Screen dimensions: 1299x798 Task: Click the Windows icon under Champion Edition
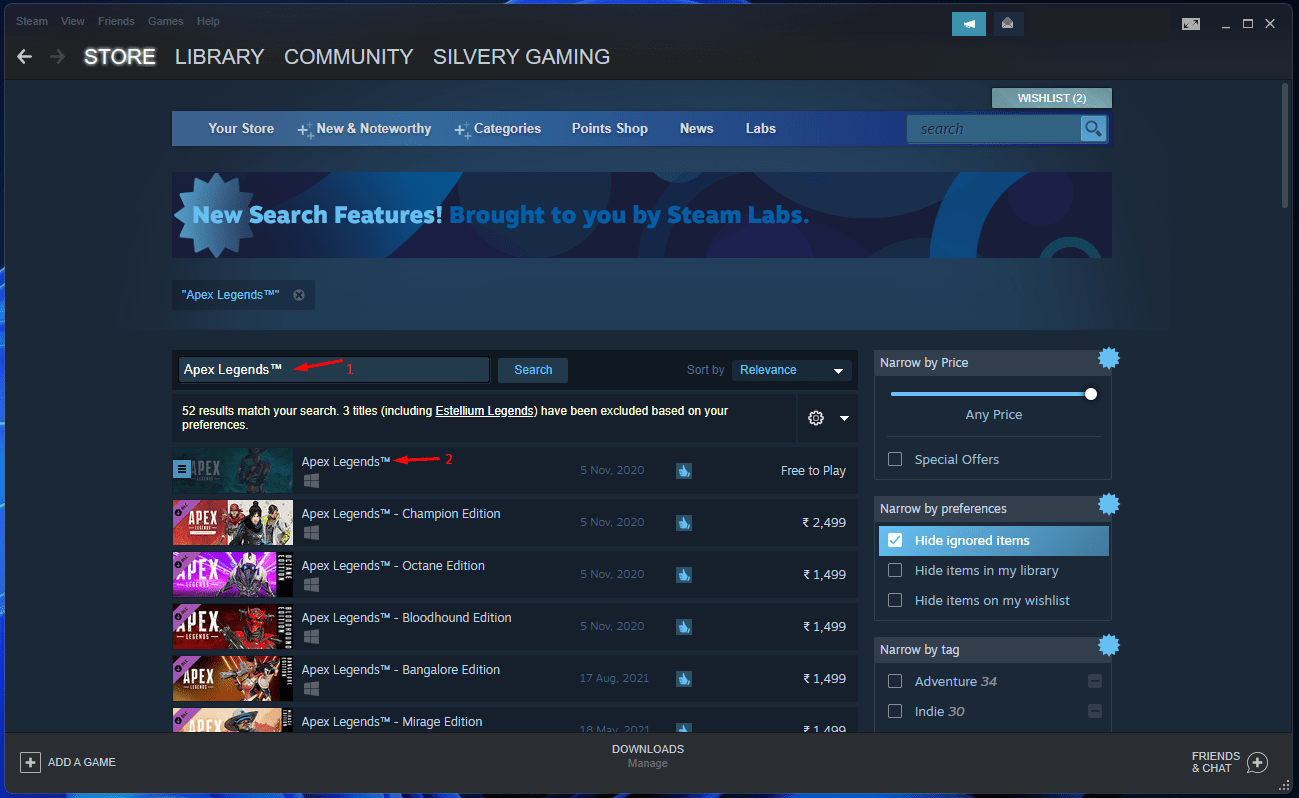311,533
